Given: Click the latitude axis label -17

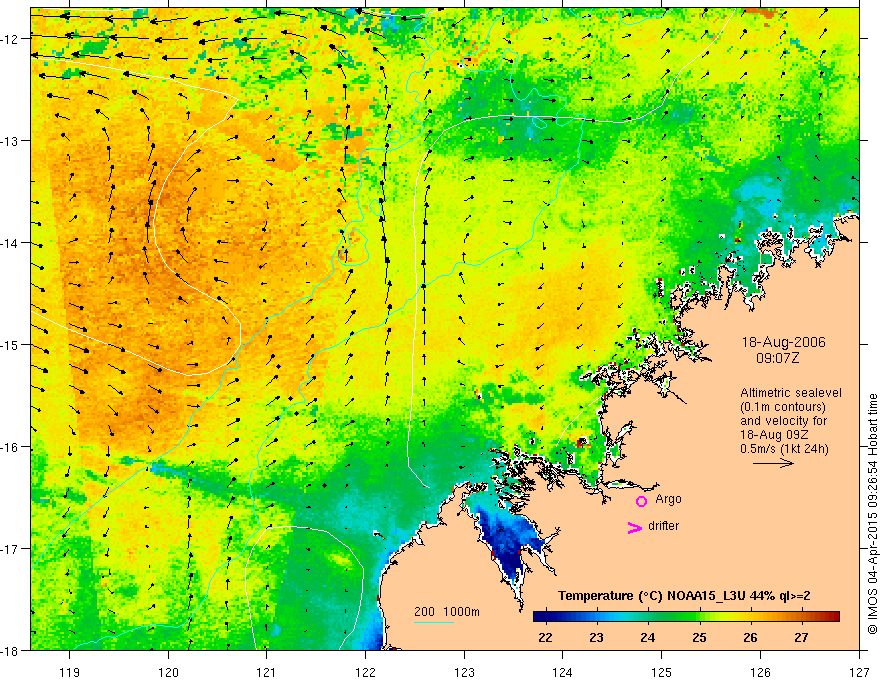Looking at the screenshot, I should 11,549.
